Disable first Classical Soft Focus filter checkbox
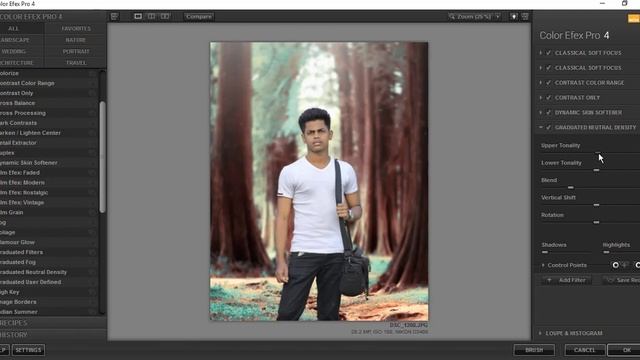This screenshot has height=360, width=640. coord(549,53)
